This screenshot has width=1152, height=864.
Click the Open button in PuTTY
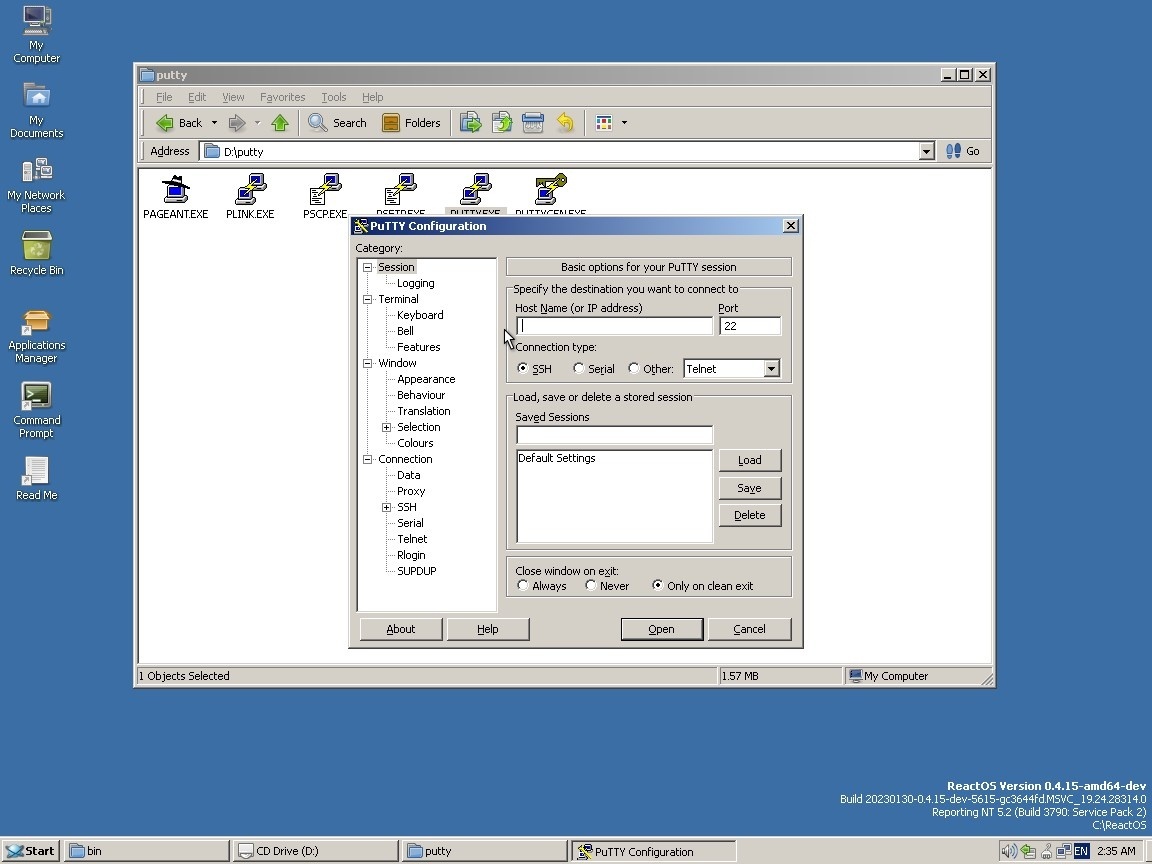[x=662, y=629]
